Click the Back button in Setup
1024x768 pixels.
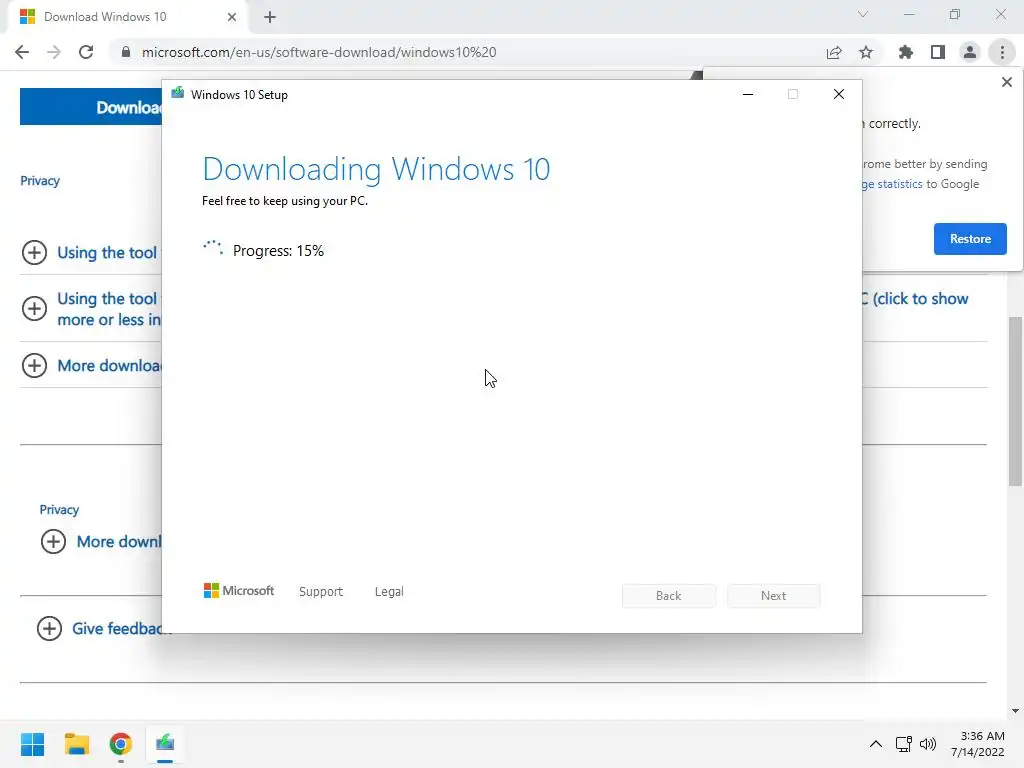(x=669, y=596)
